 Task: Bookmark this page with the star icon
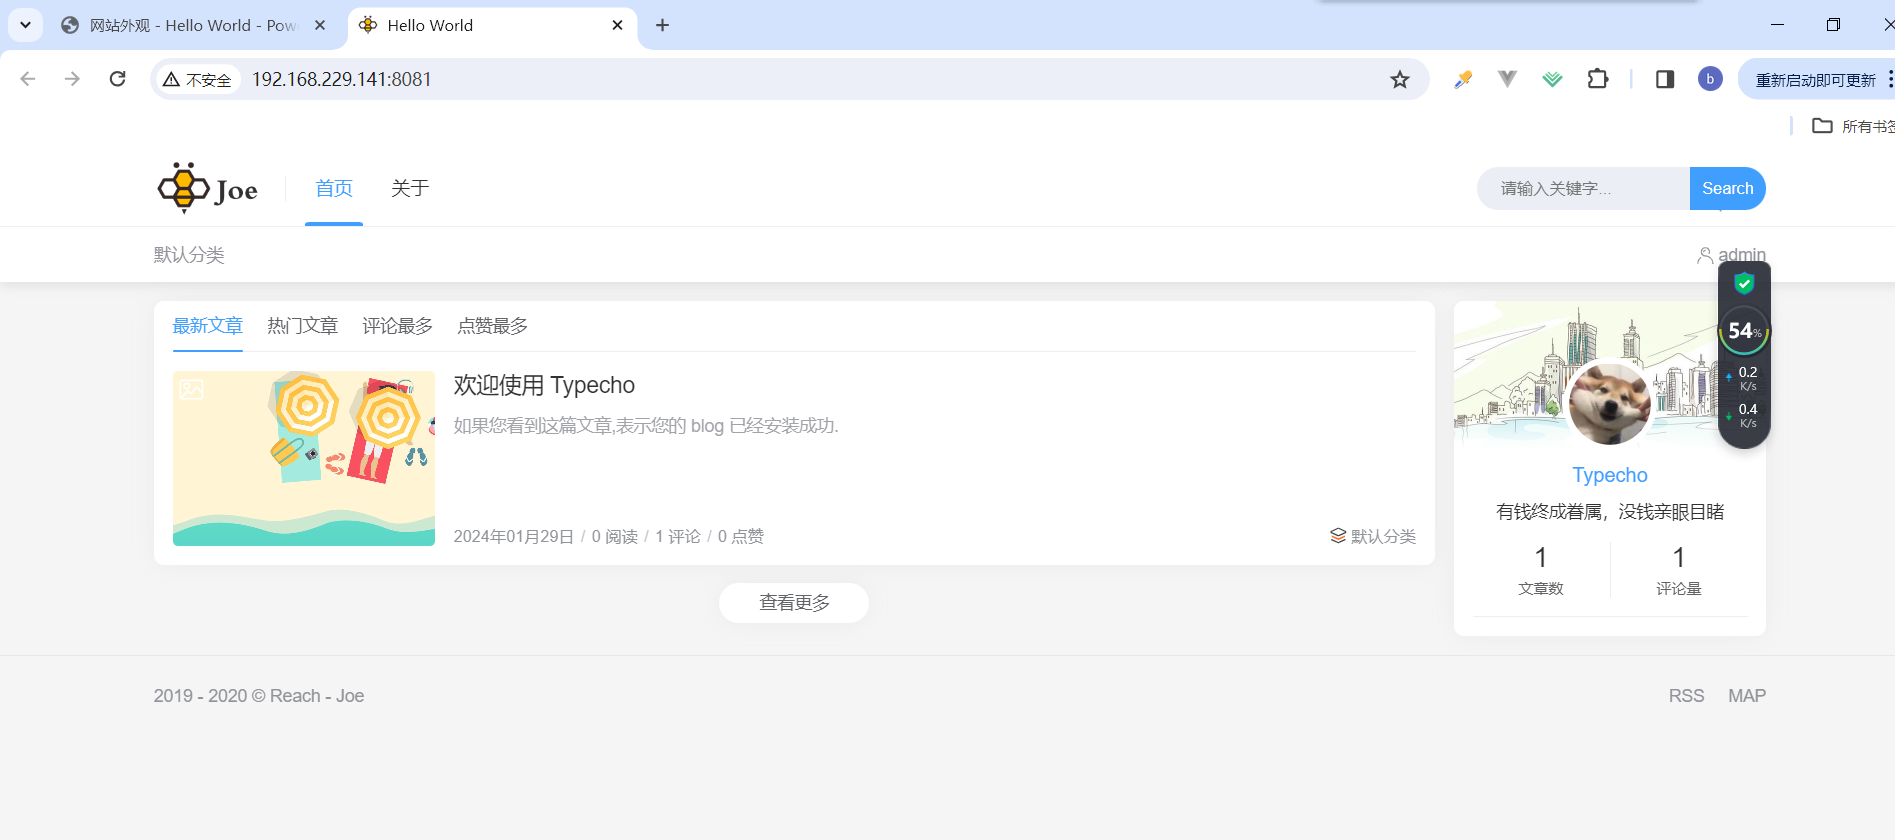pos(1399,79)
